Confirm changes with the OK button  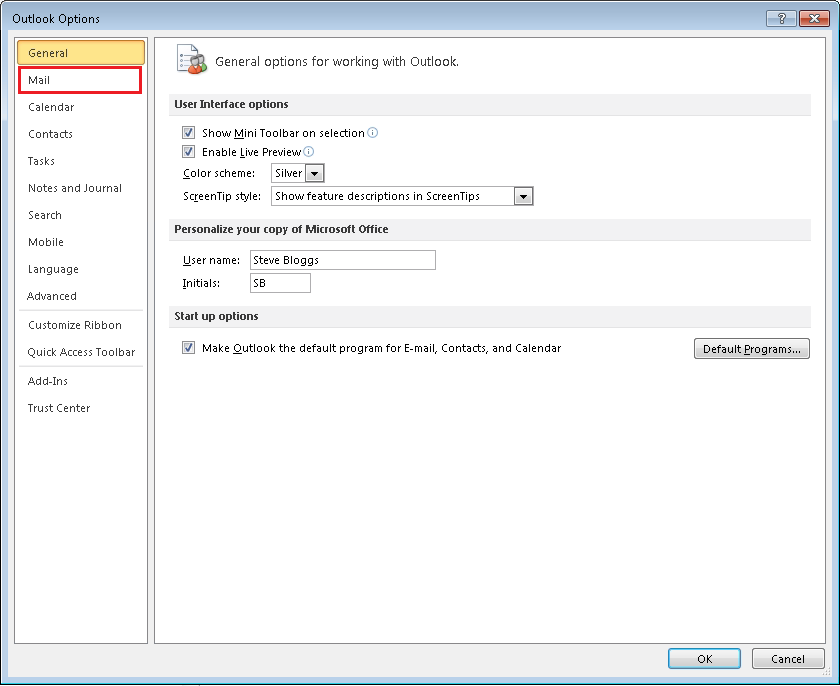(x=704, y=659)
